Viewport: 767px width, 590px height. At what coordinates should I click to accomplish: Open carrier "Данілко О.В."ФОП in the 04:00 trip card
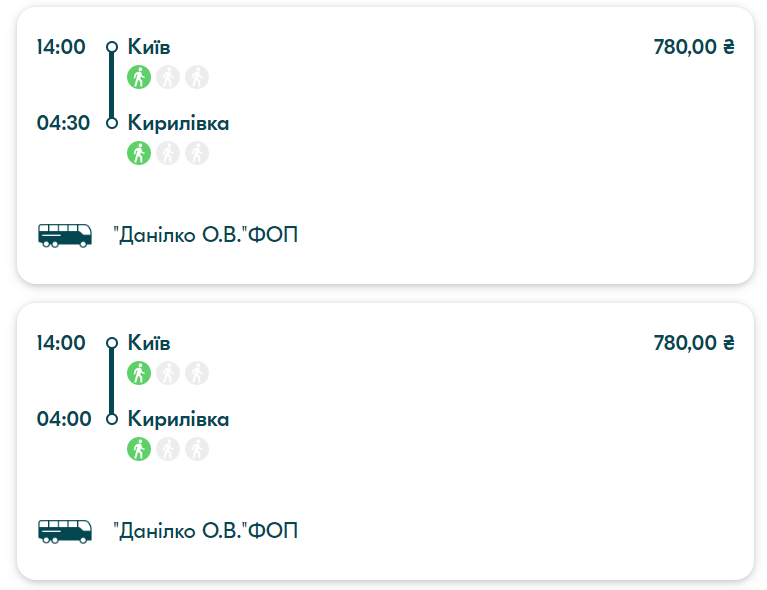click(206, 531)
